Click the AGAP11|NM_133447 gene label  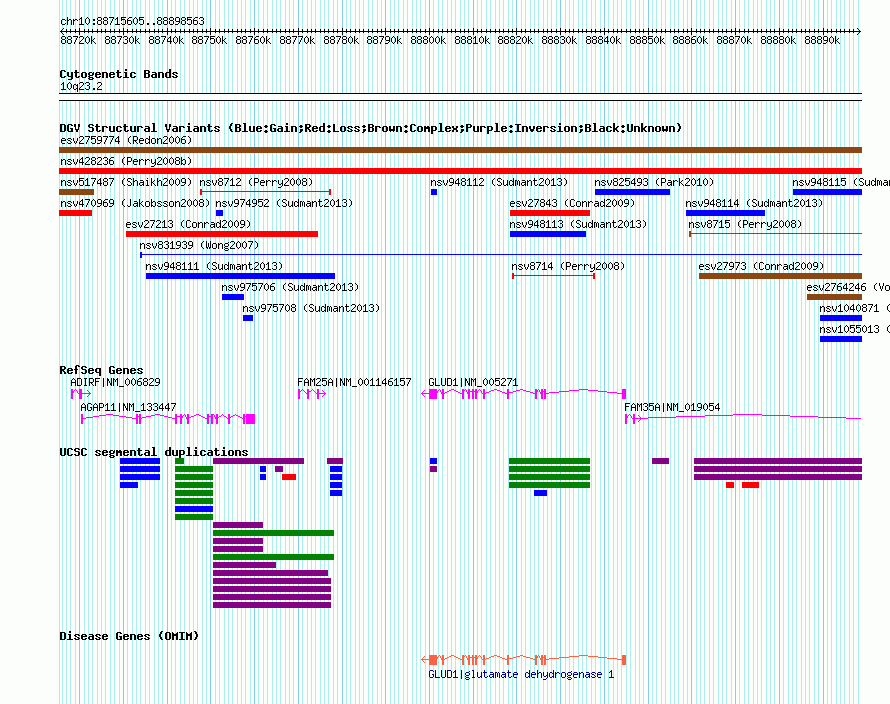pyautogui.click(x=128, y=408)
